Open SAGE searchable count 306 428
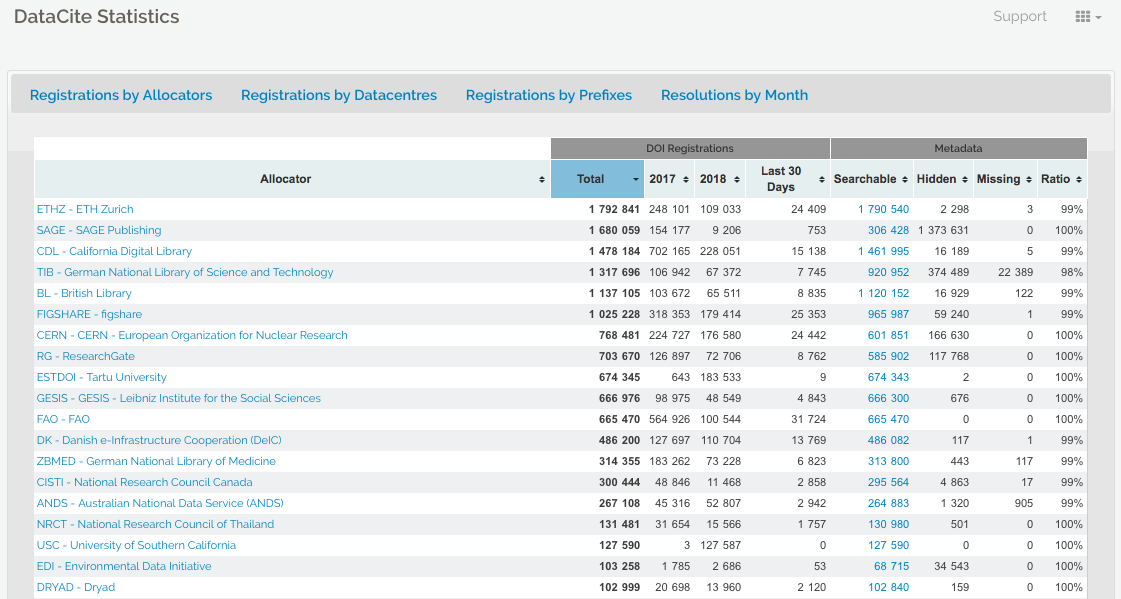 [889, 230]
